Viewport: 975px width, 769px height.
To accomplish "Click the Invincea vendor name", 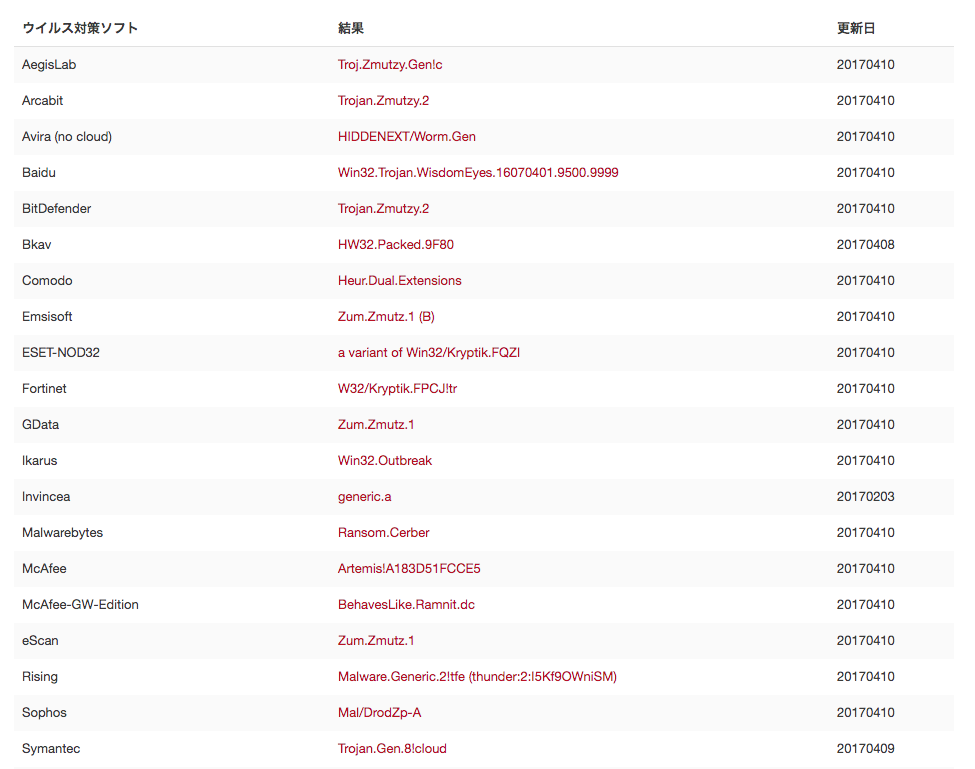I will click(46, 497).
